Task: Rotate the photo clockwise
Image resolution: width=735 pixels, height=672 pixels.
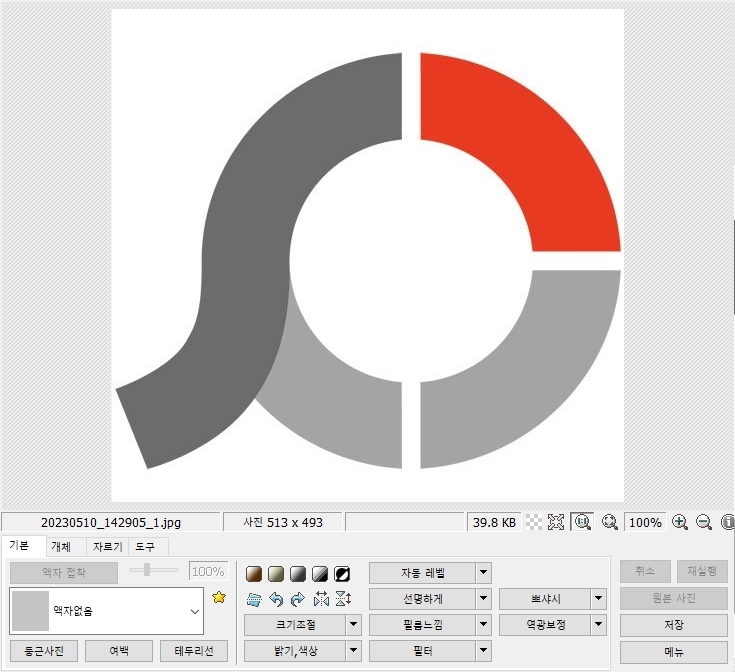Action: (x=298, y=599)
